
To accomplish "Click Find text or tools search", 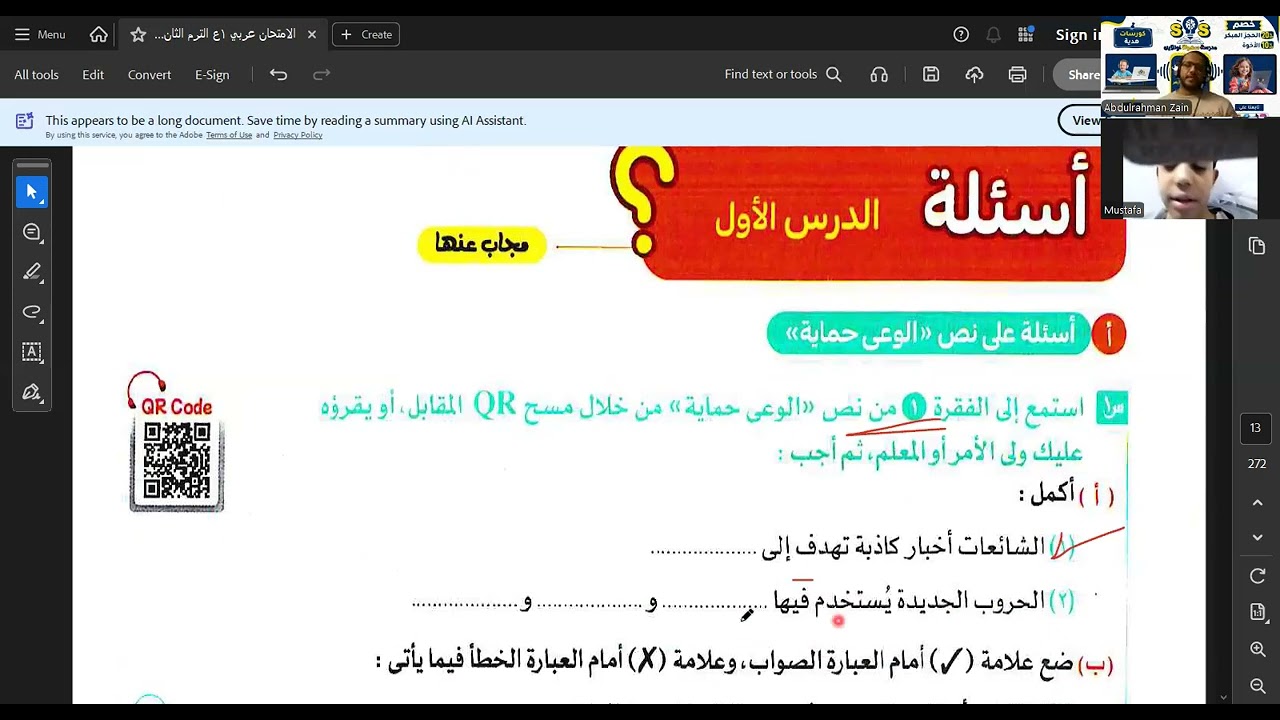I will 783,74.
